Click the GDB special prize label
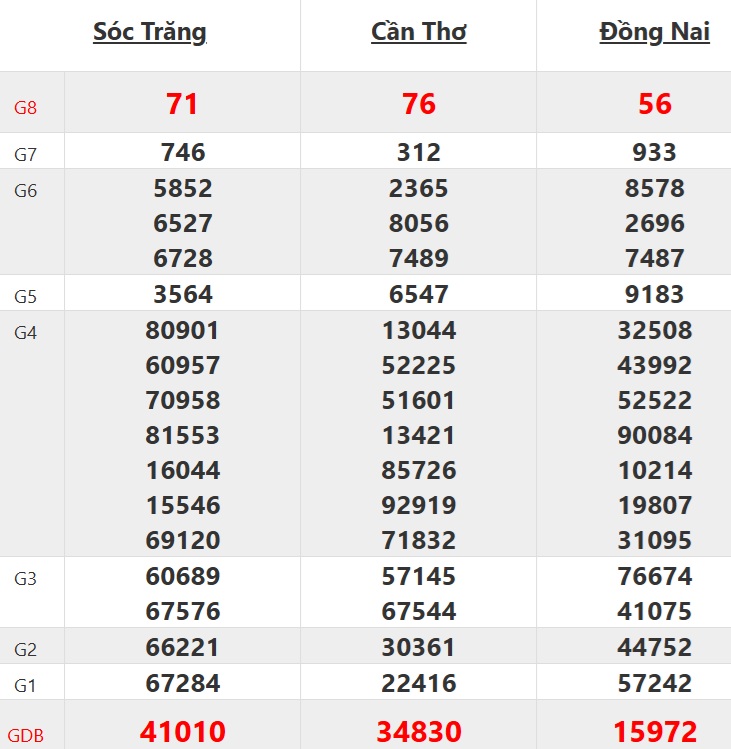This screenshot has width=731, height=749. coord(28,736)
